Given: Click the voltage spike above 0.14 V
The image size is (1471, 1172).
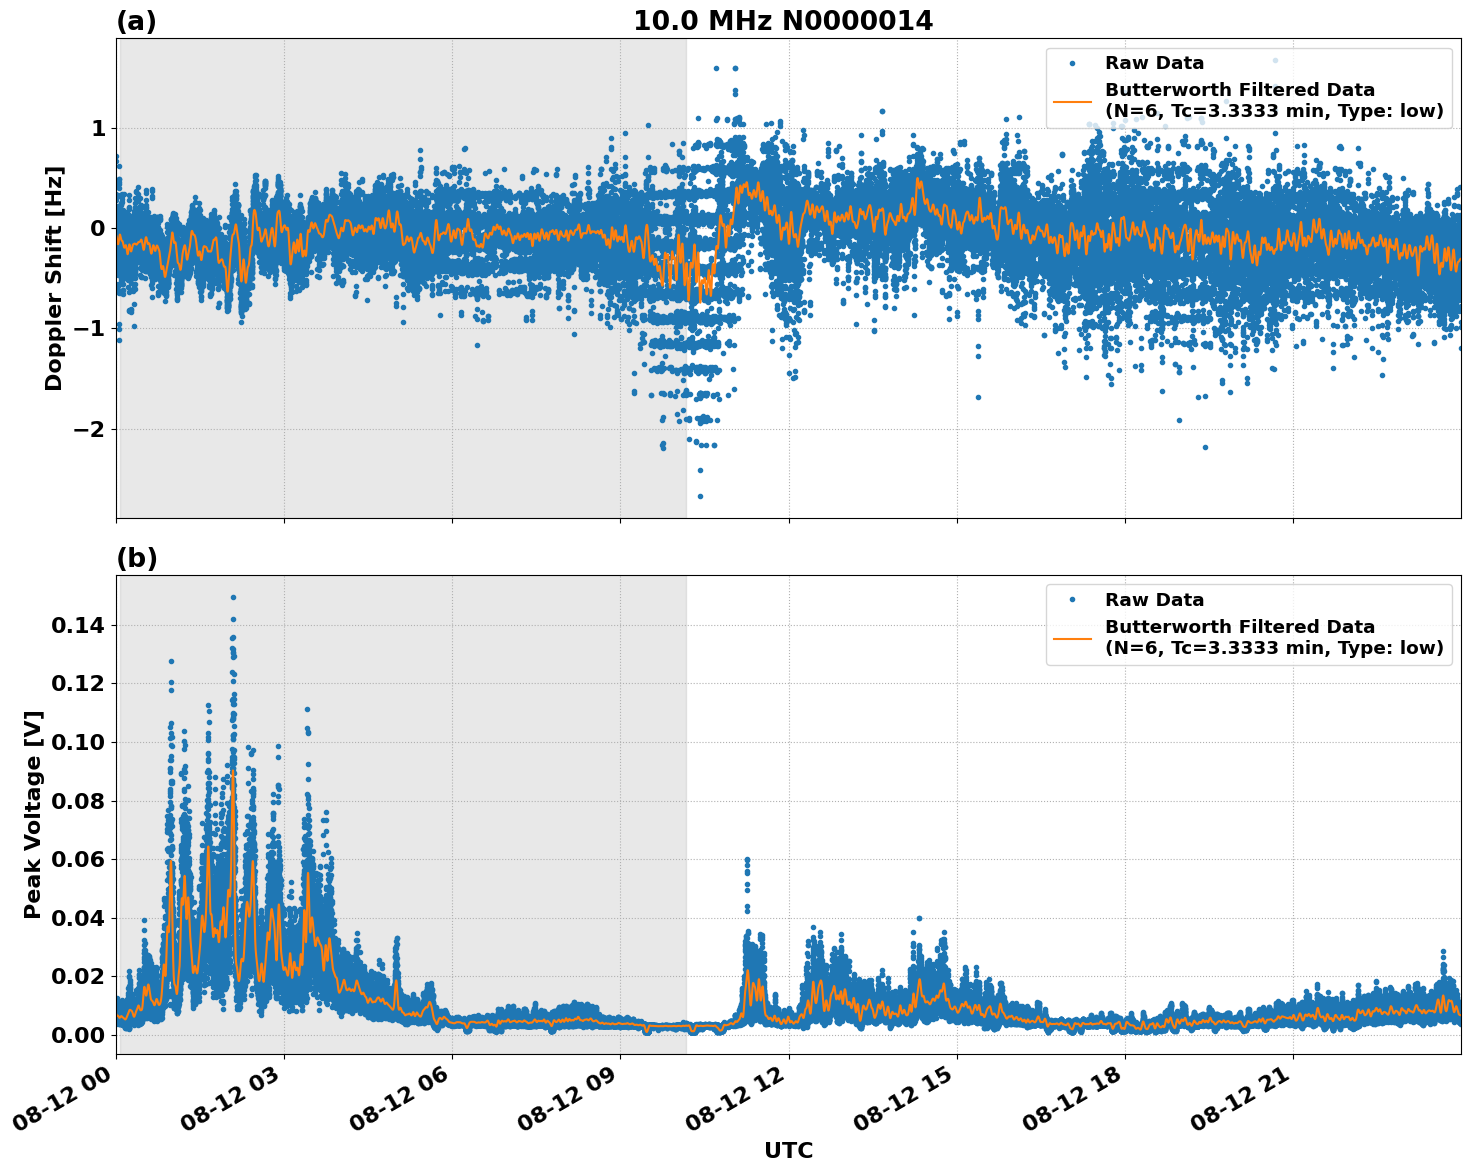Looking at the screenshot, I should (x=234, y=599).
